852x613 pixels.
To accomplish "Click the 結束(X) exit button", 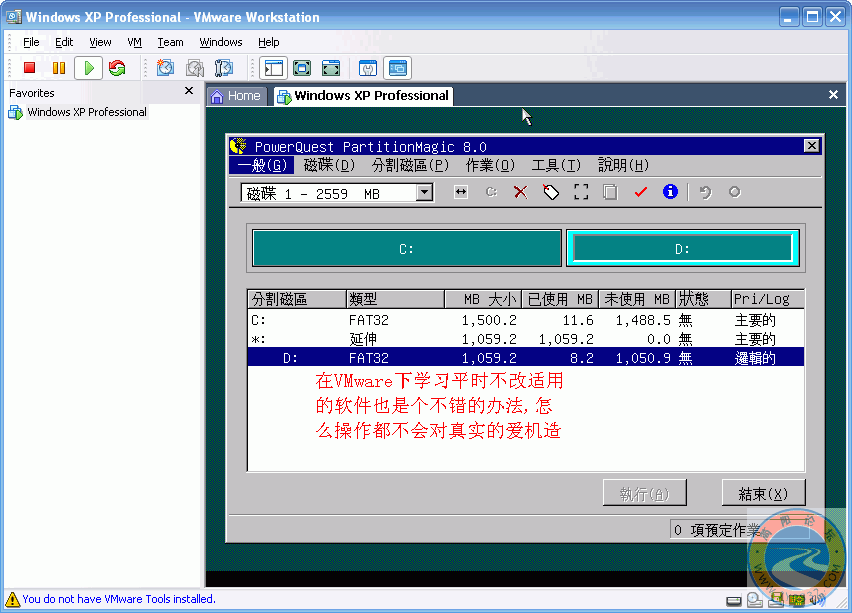I will [x=763, y=493].
